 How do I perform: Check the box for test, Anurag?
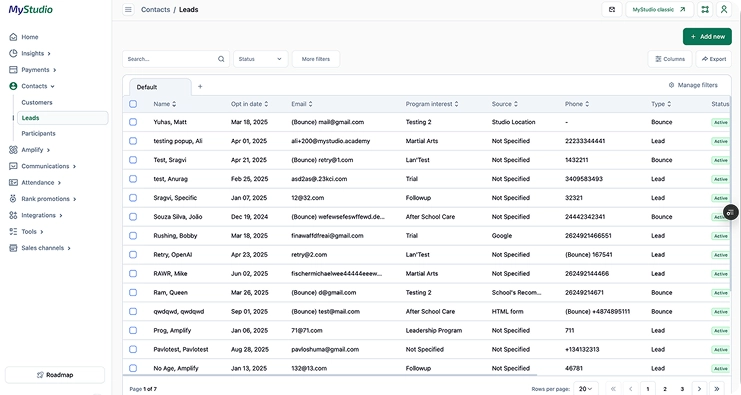[133, 179]
